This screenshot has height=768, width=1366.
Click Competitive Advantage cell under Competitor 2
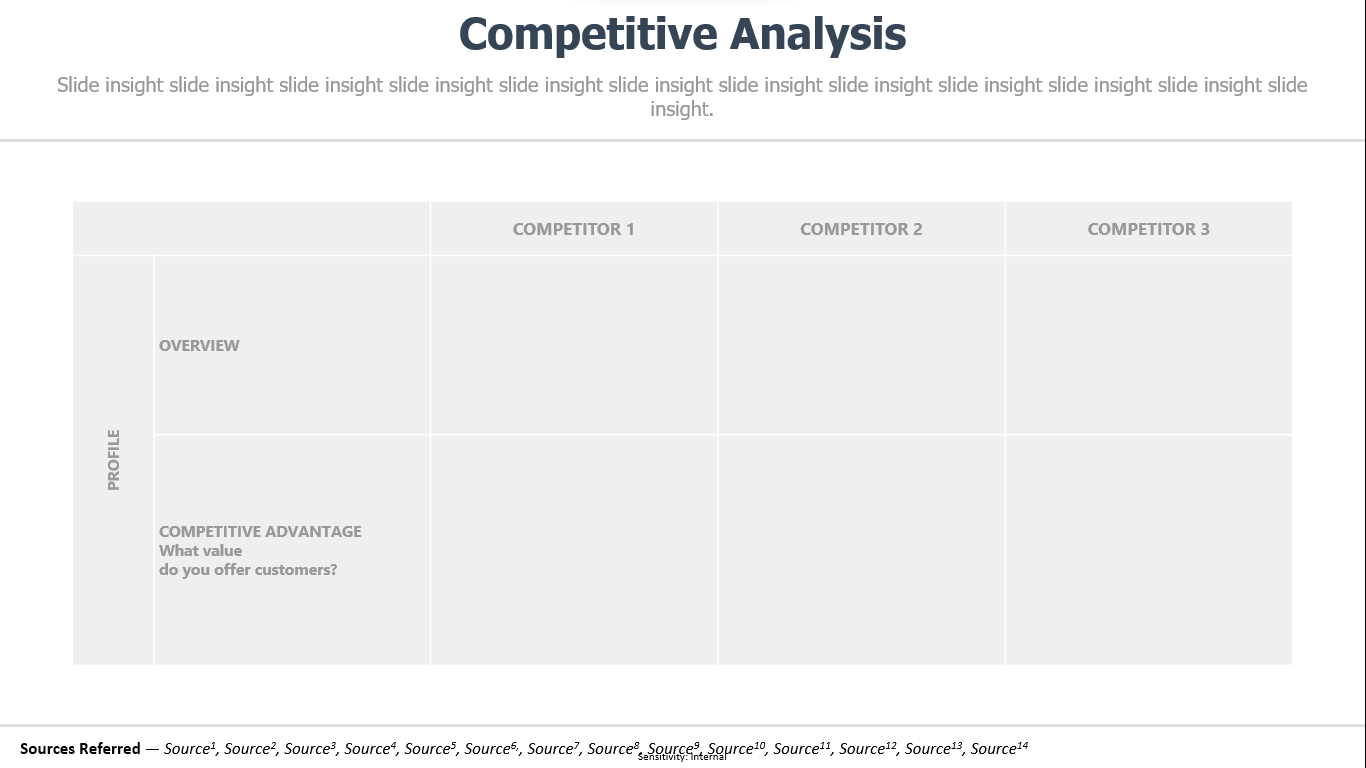click(861, 550)
